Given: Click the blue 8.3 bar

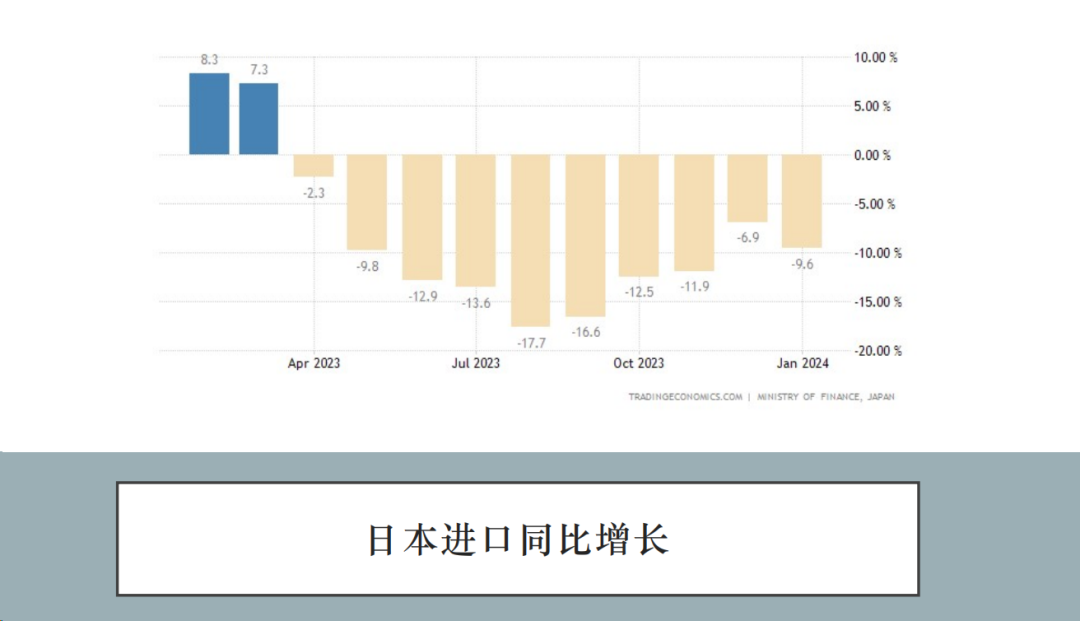Looking at the screenshot, I should (x=209, y=114).
